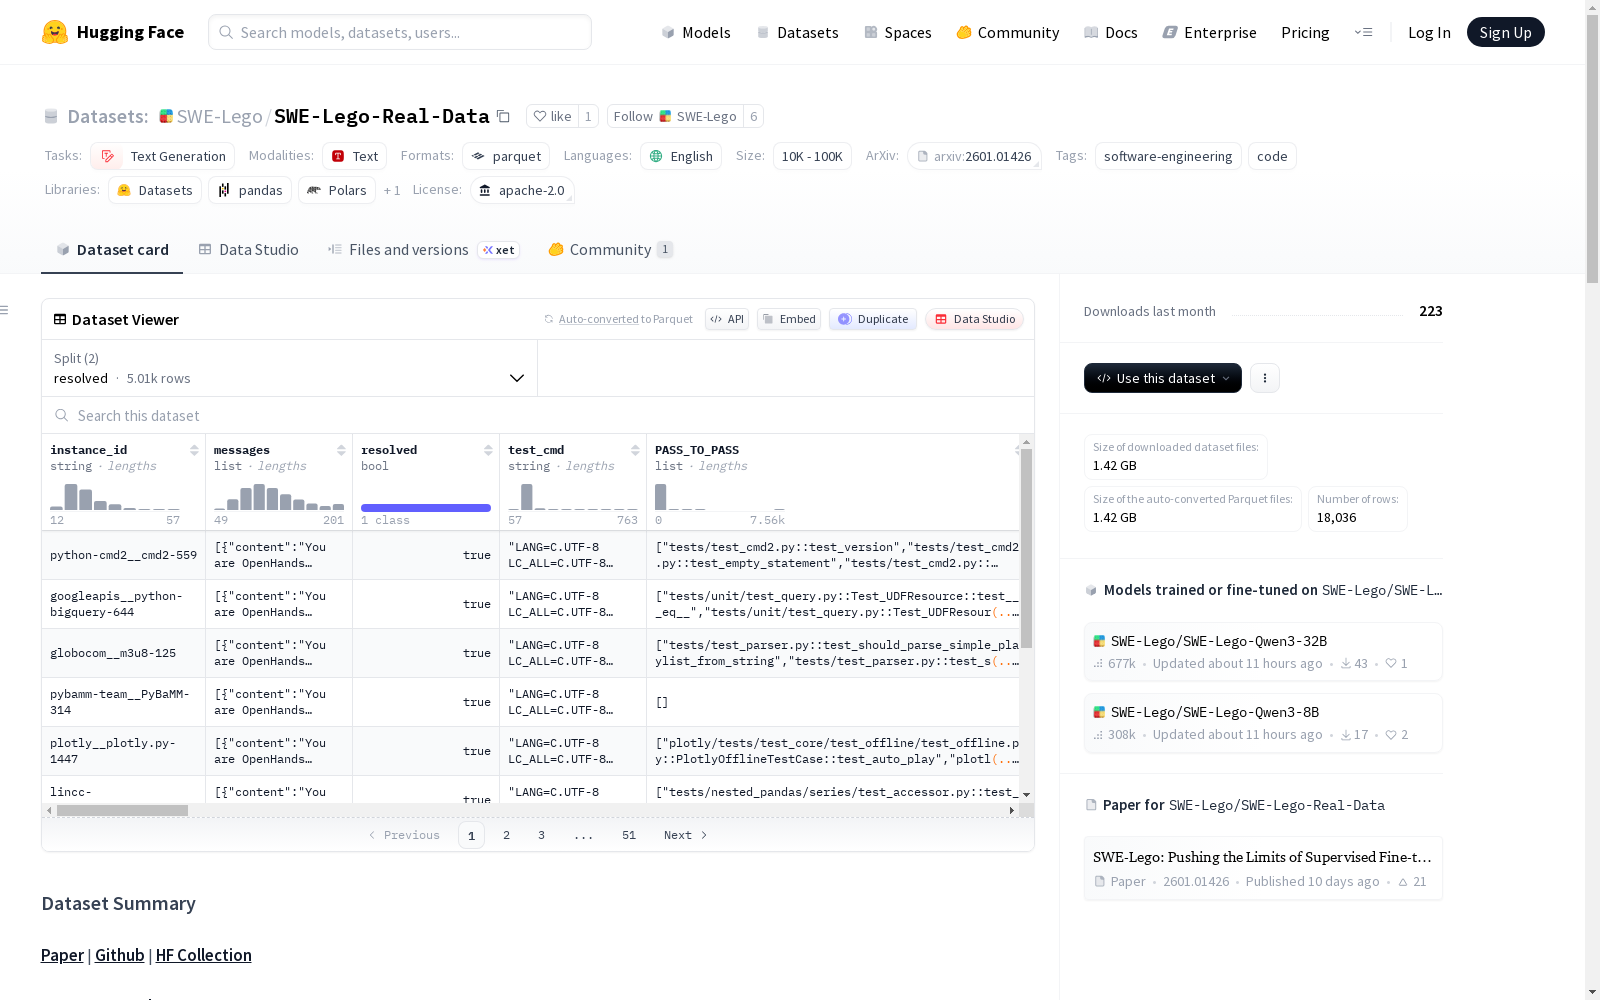Open the three-dot options menu beside Use this dataset
Image resolution: width=1600 pixels, height=1000 pixels.
point(1265,378)
